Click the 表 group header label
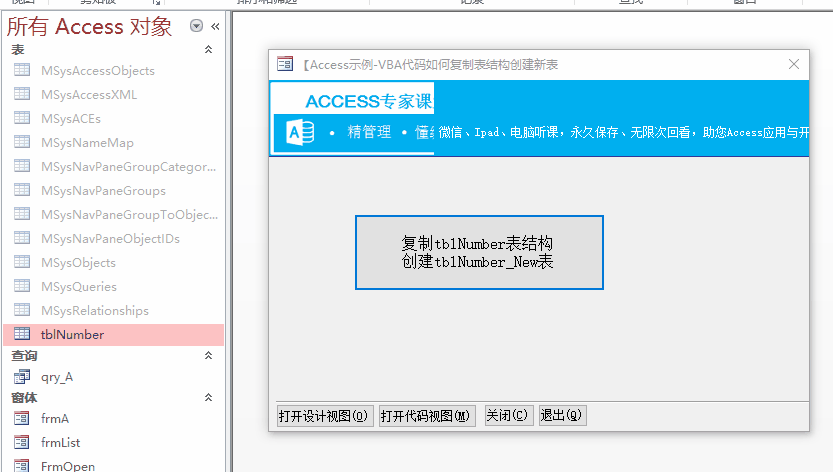 click(18, 50)
